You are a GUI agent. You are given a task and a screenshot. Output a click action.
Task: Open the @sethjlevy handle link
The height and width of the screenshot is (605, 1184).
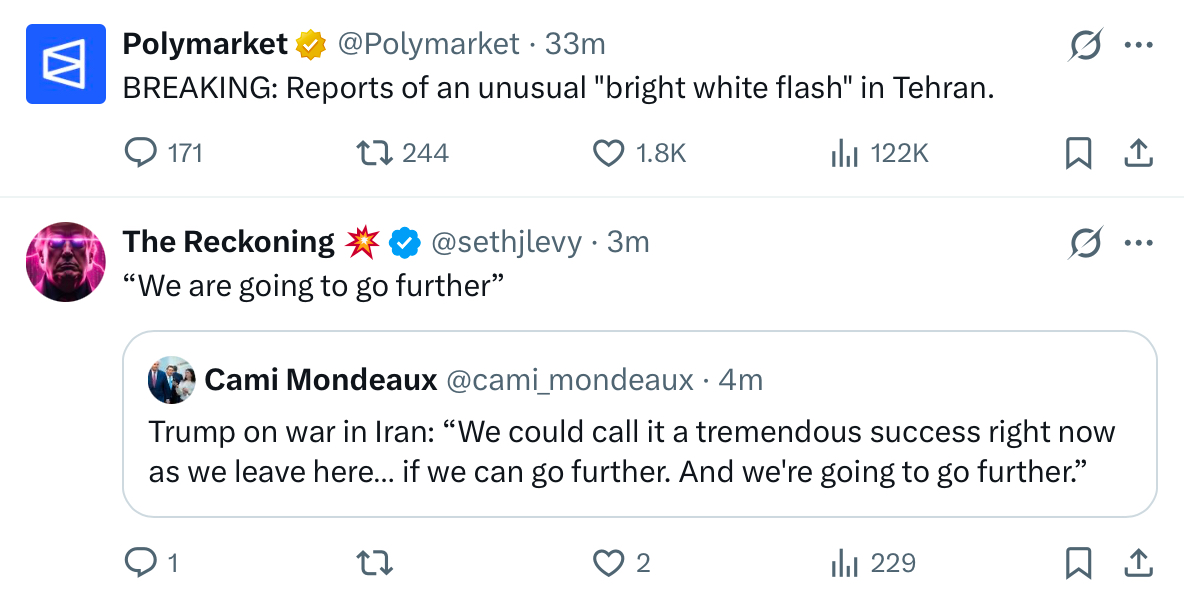505,242
